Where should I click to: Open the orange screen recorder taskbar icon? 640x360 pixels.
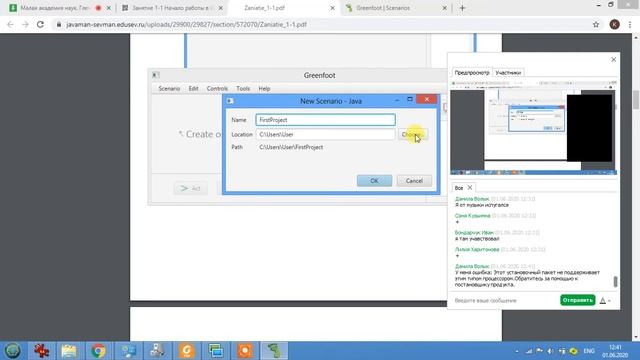click(245, 351)
